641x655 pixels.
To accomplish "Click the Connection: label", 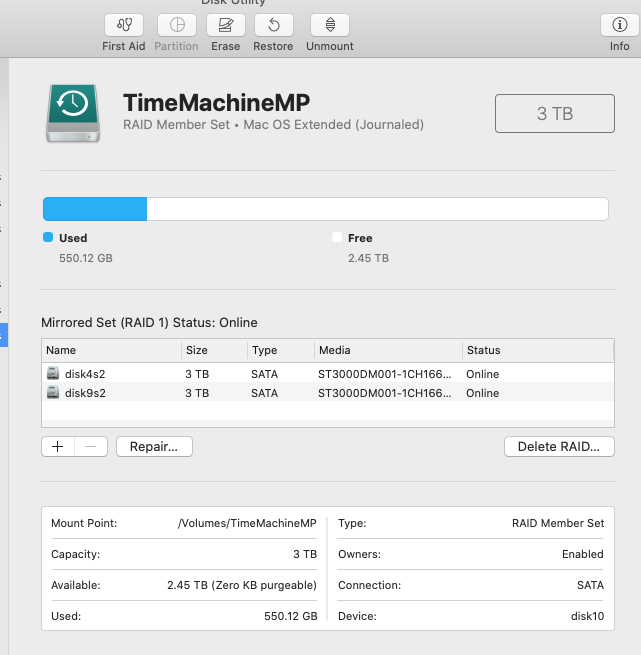I will (369, 585).
